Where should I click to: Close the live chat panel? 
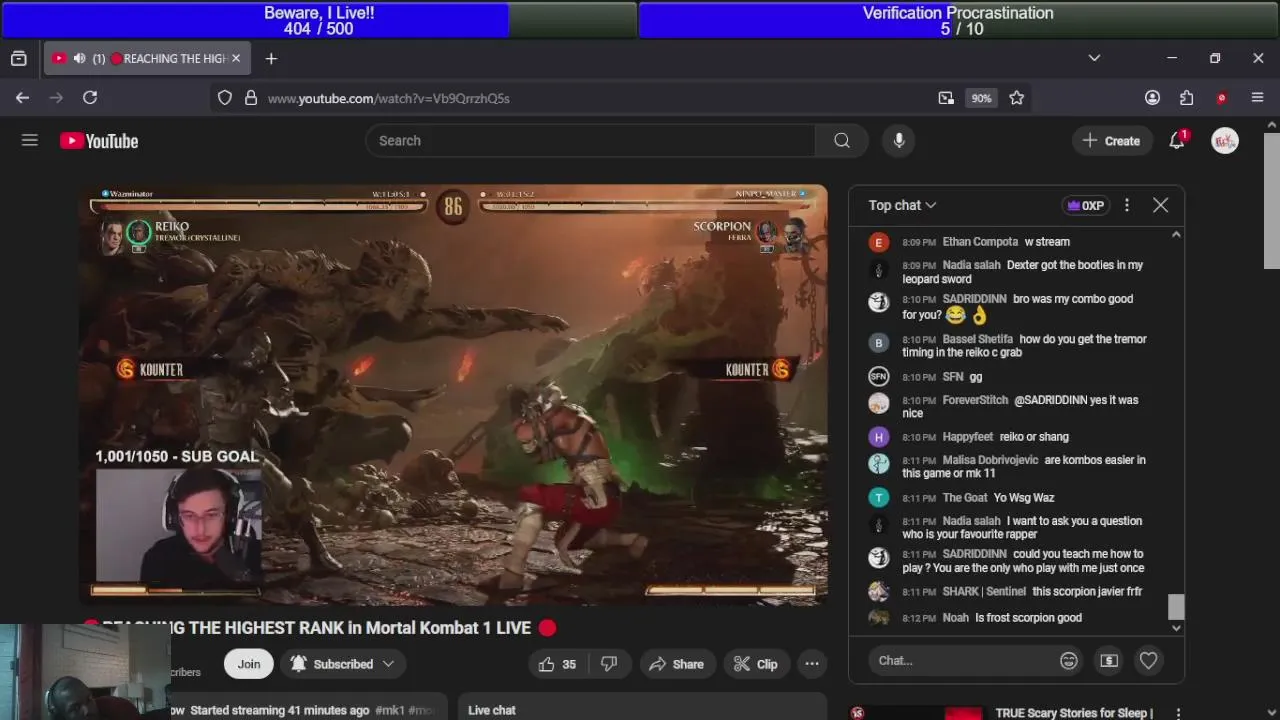pyautogui.click(x=1160, y=205)
